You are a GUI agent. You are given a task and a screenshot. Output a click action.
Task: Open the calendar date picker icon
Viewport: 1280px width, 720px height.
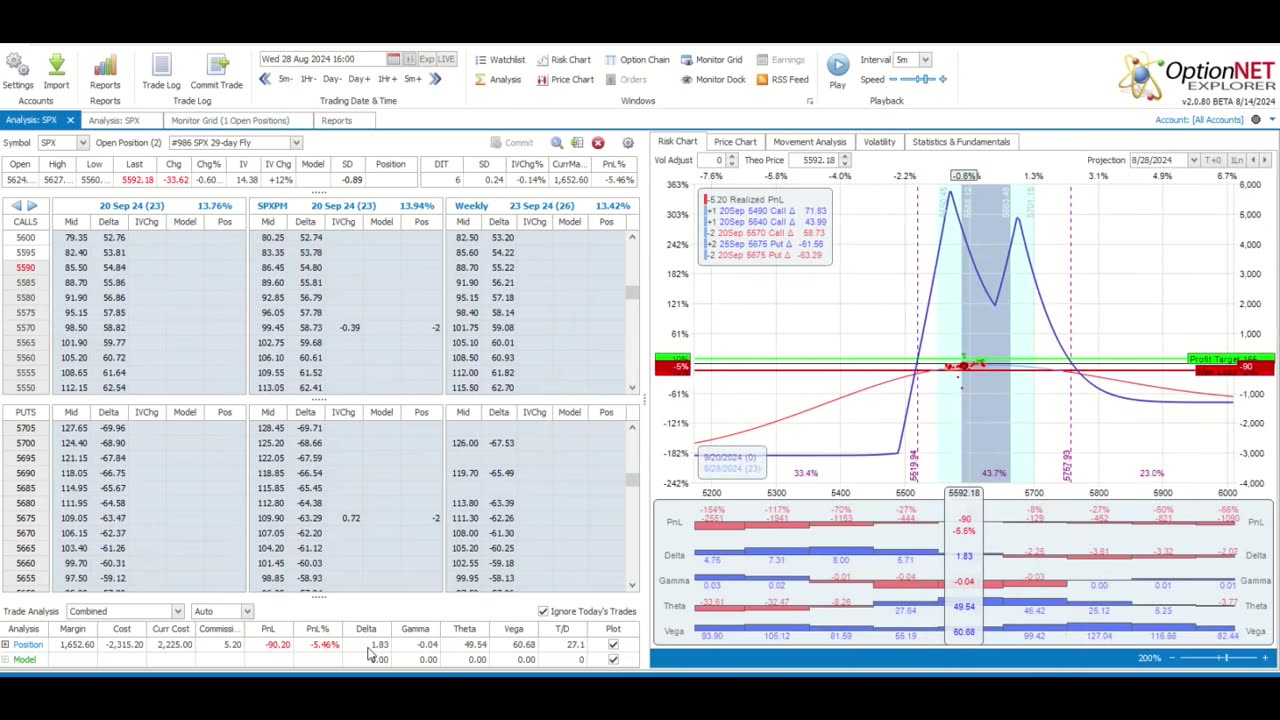click(393, 59)
